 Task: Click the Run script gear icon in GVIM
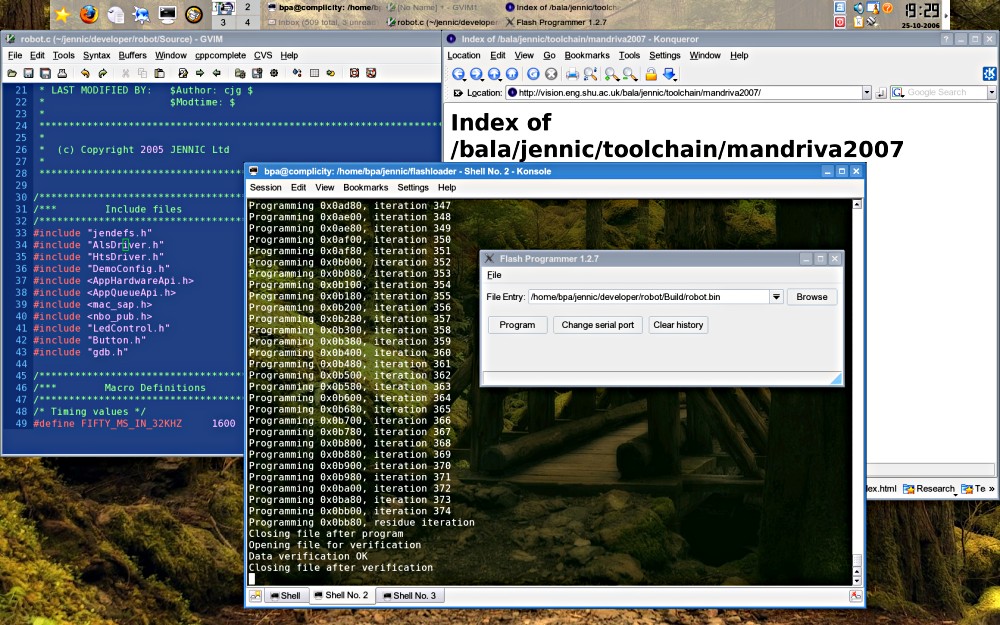(x=274, y=73)
